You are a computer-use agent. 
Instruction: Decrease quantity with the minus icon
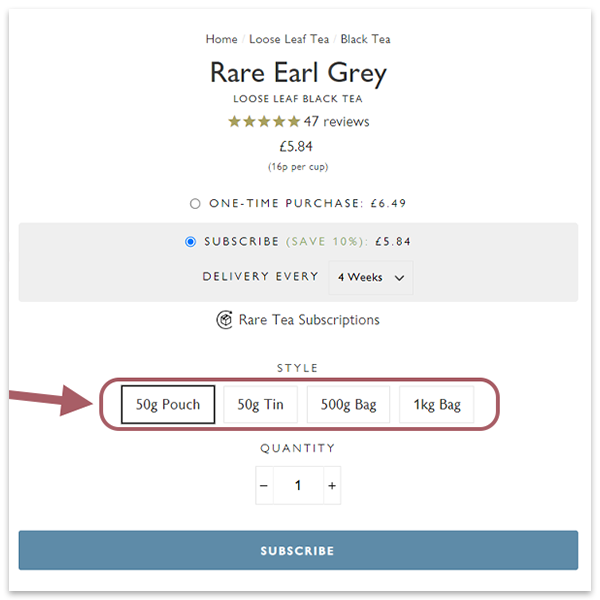[x=264, y=486]
